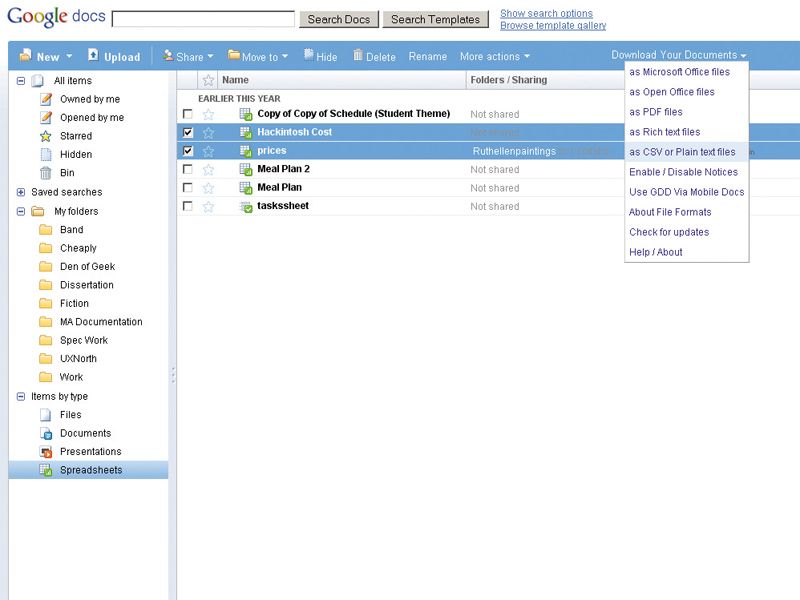Image resolution: width=800 pixels, height=600 pixels.
Task: Click the form icon of taskssheet
Action: [246, 207]
